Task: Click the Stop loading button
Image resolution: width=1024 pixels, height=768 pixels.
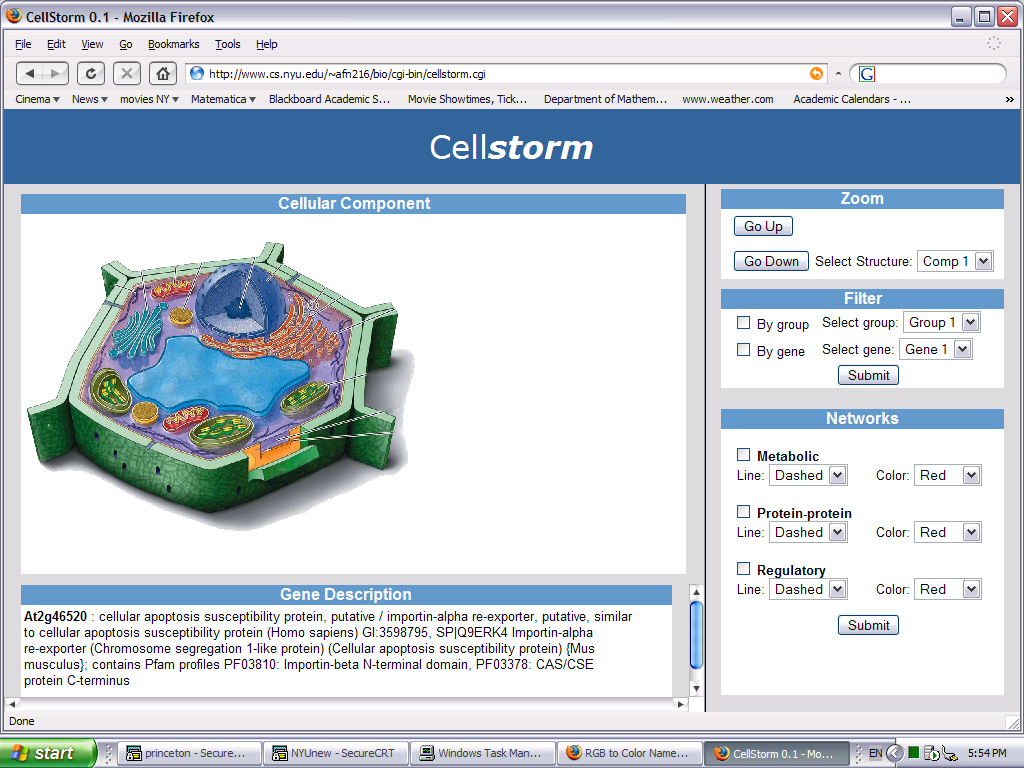Action: [127, 73]
